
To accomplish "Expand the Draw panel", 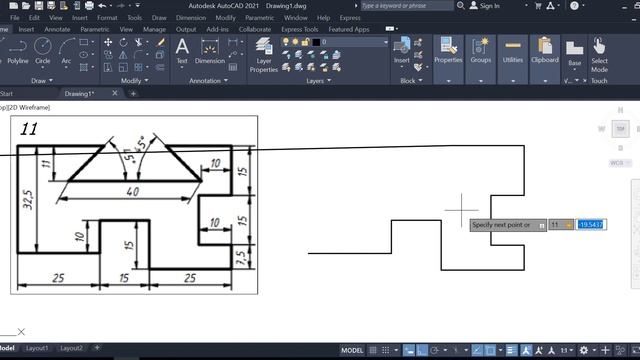I will (42, 81).
